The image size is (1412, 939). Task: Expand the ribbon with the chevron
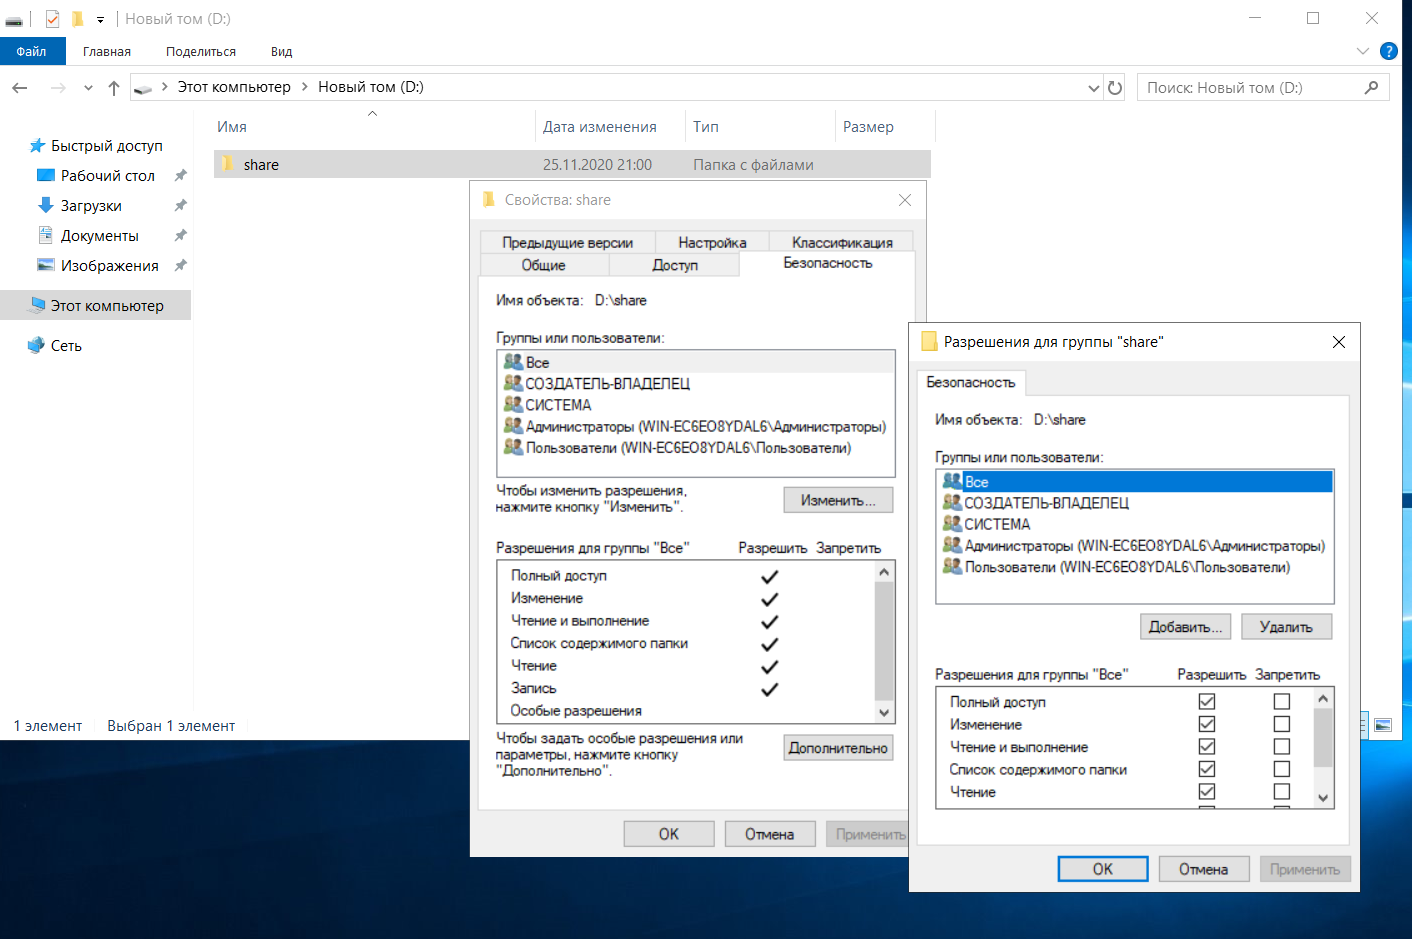[1362, 51]
